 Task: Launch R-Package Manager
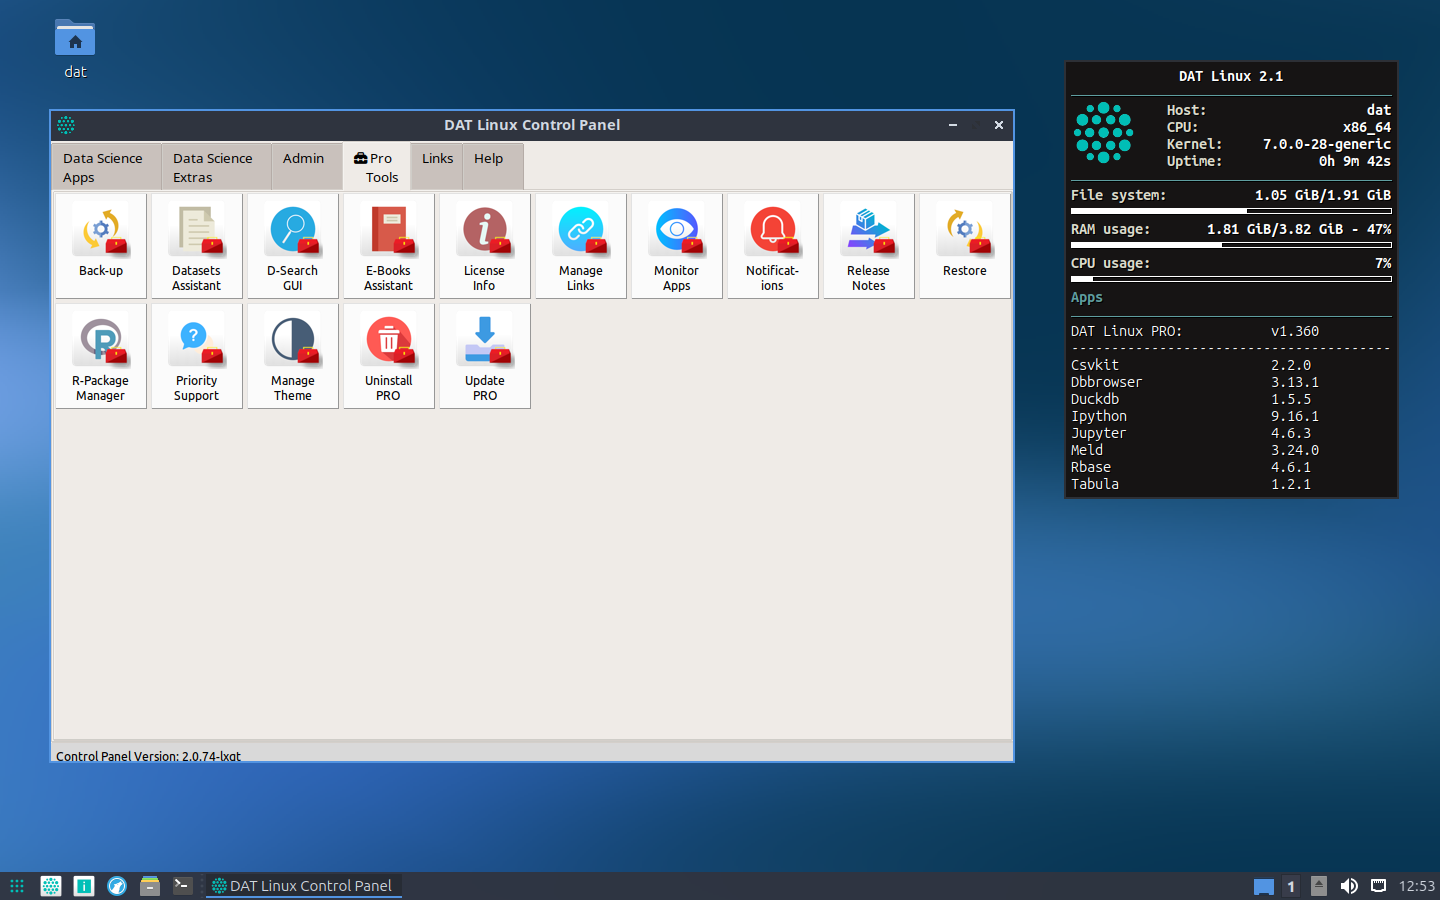pyautogui.click(x=101, y=356)
